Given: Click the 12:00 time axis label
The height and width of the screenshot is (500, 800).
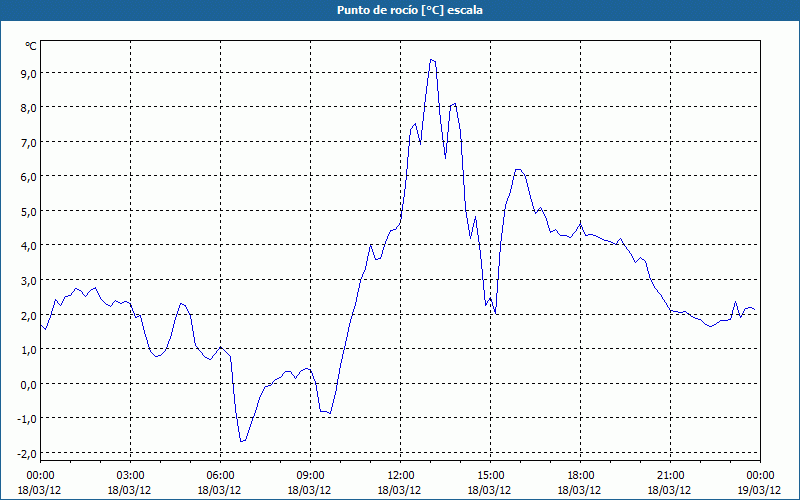Looking at the screenshot, I should (401, 476).
